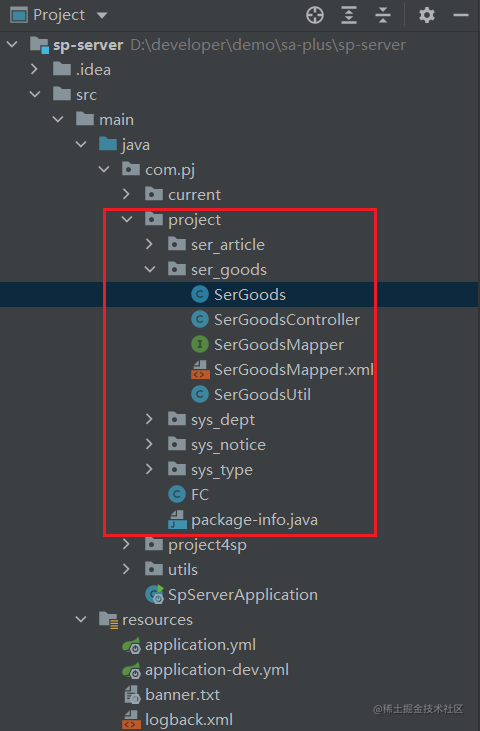The height and width of the screenshot is (731, 480).
Task: Collapse the src folder
Action: coord(35,94)
